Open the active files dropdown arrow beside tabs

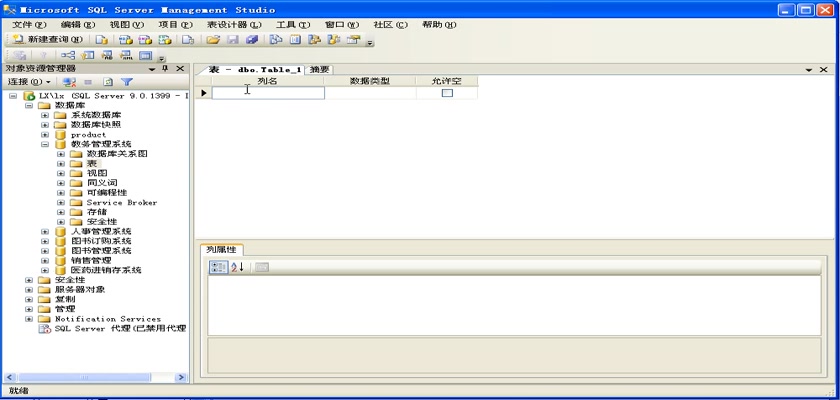click(x=808, y=70)
